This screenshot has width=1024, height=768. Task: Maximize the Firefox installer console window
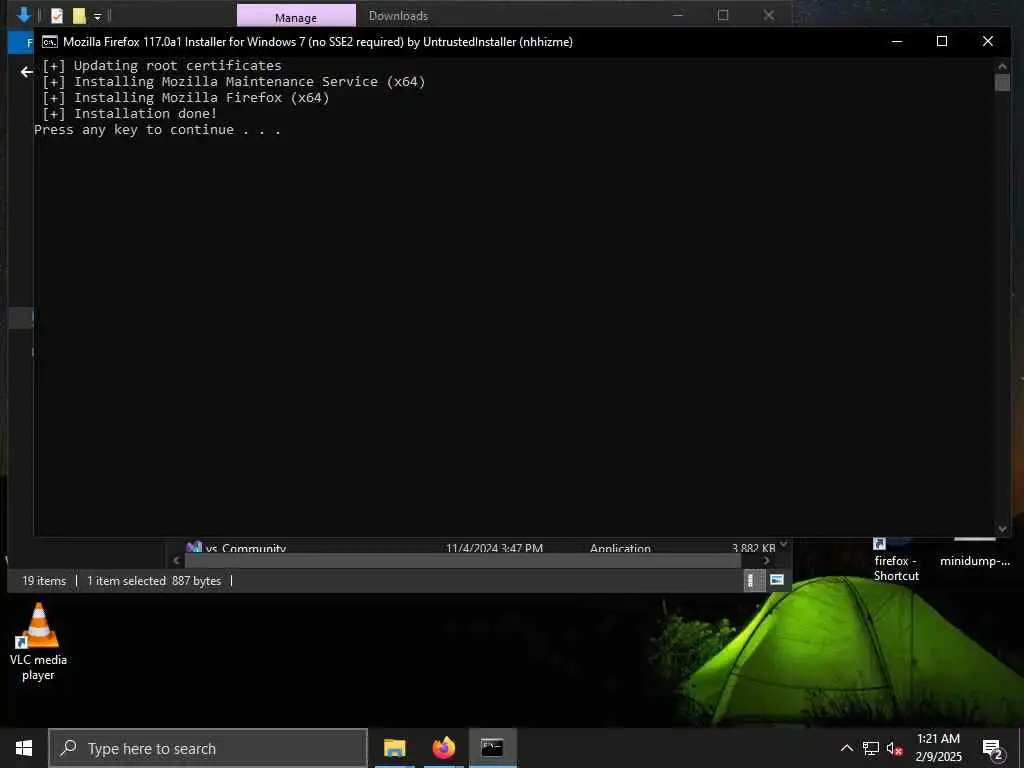click(x=942, y=41)
